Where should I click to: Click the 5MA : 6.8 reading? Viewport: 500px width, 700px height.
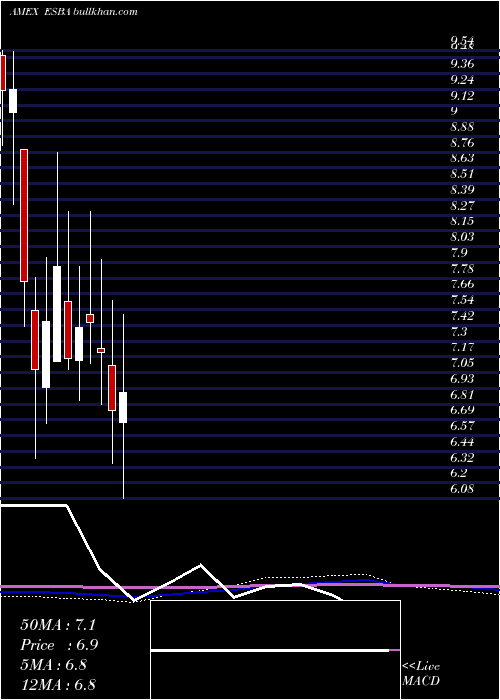(54, 665)
